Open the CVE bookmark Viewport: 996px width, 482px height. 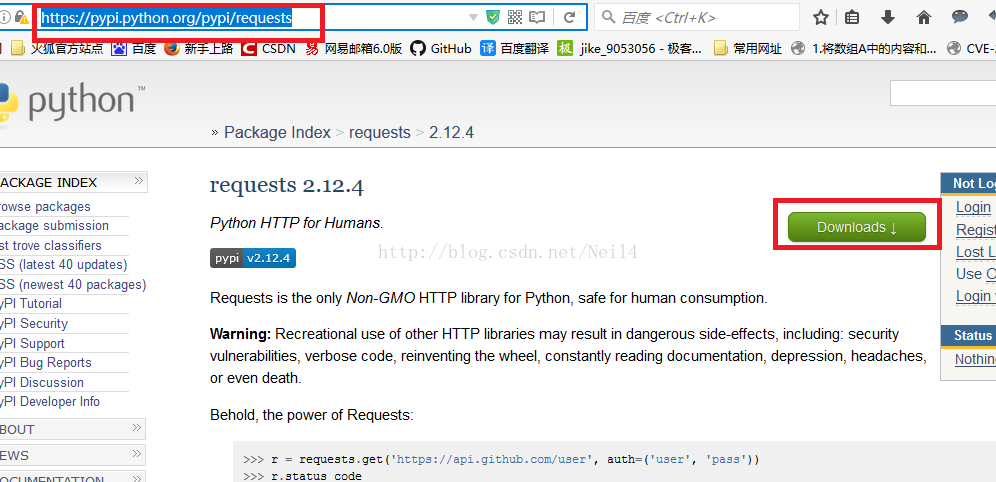tap(980, 48)
